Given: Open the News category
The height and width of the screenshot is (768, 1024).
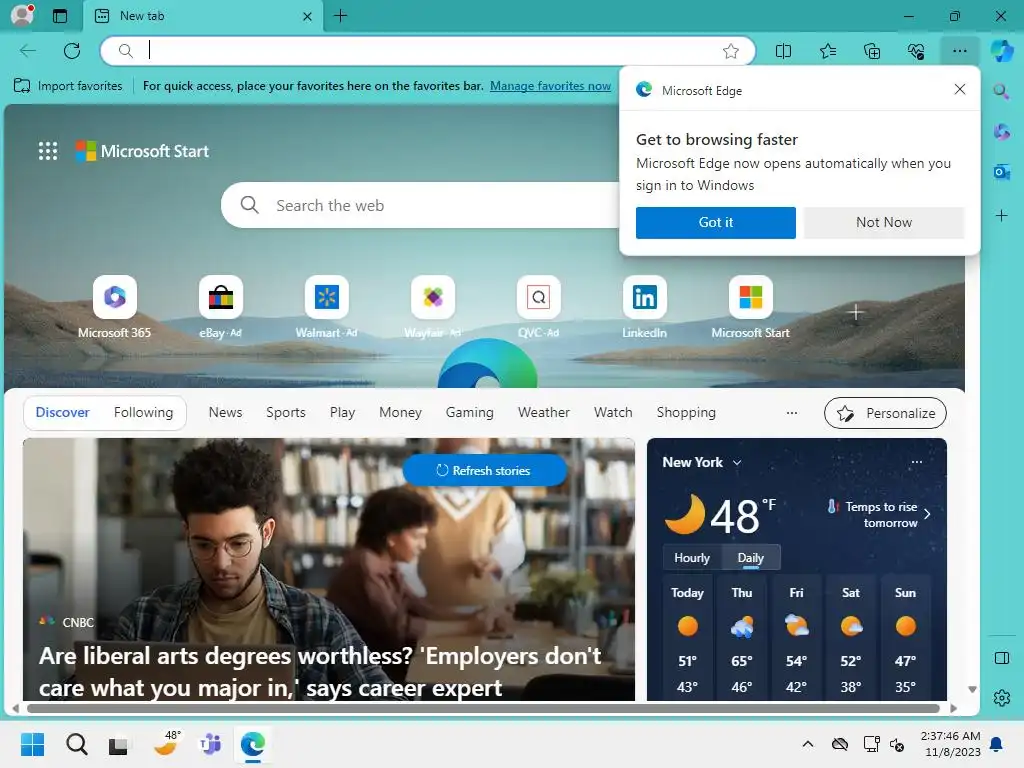Looking at the screenshot, I should (x=225, y=413).
